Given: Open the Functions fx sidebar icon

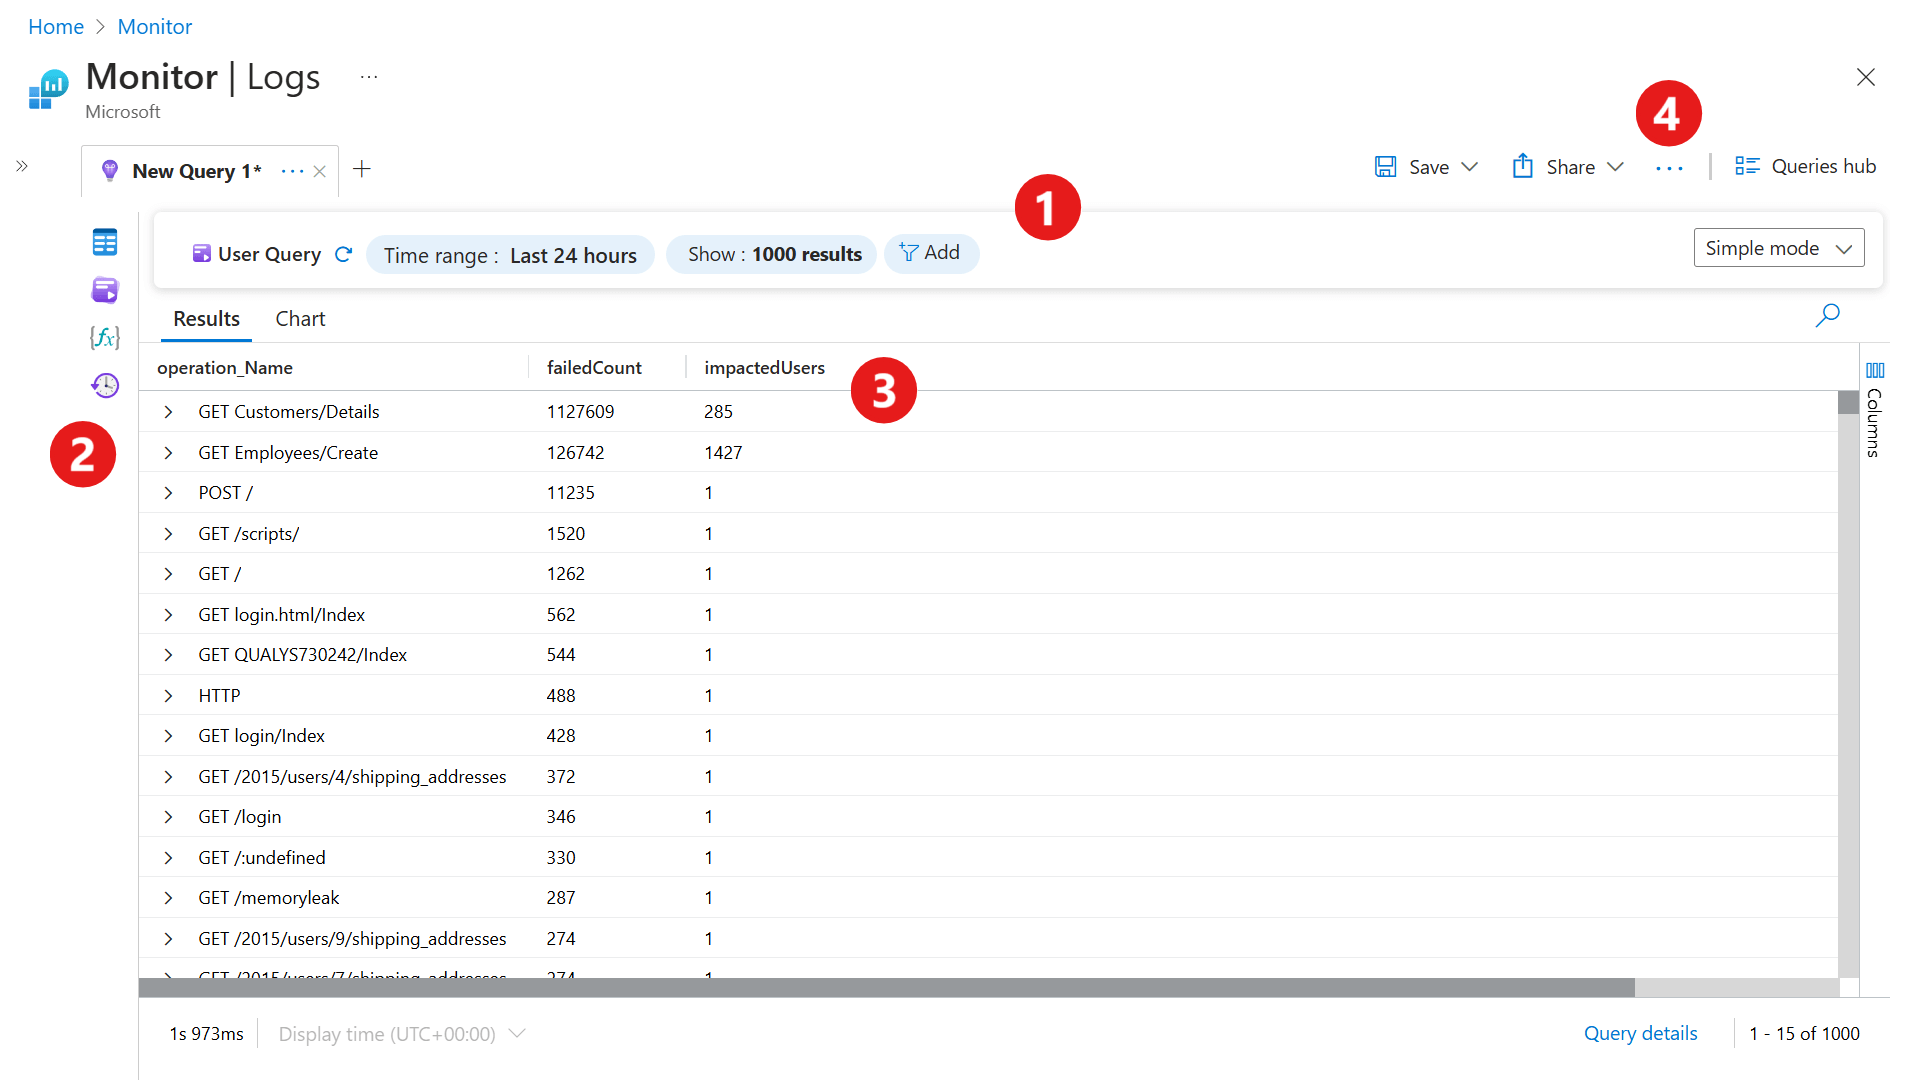Looking at the screenshot, I should click(x=105, y=337).
